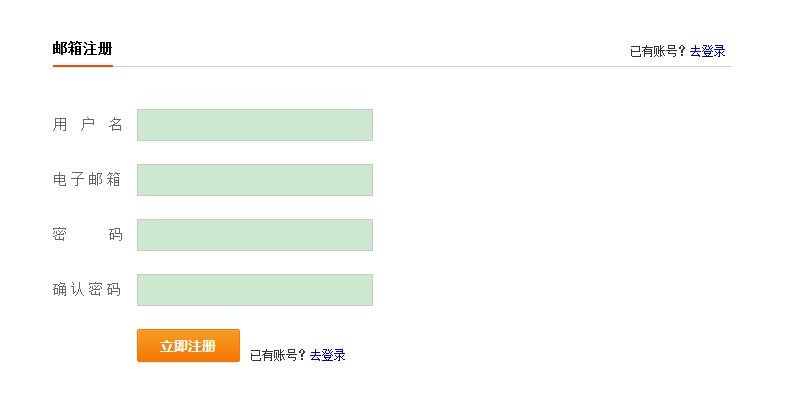Viewport: 796px width, 418px height.
Task: Follow the 去登录 link beside the register button
Action: (x=327, y=355)
